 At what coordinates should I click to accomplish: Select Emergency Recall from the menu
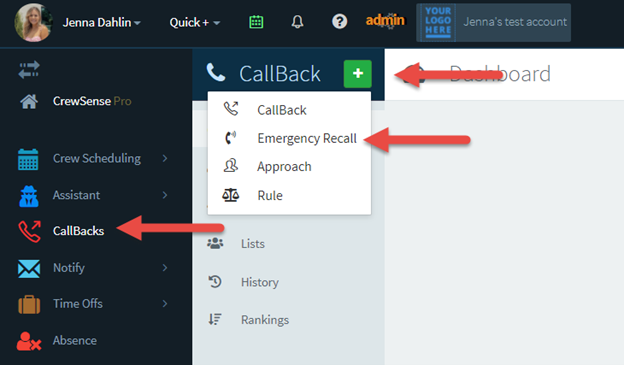point(307,138)
